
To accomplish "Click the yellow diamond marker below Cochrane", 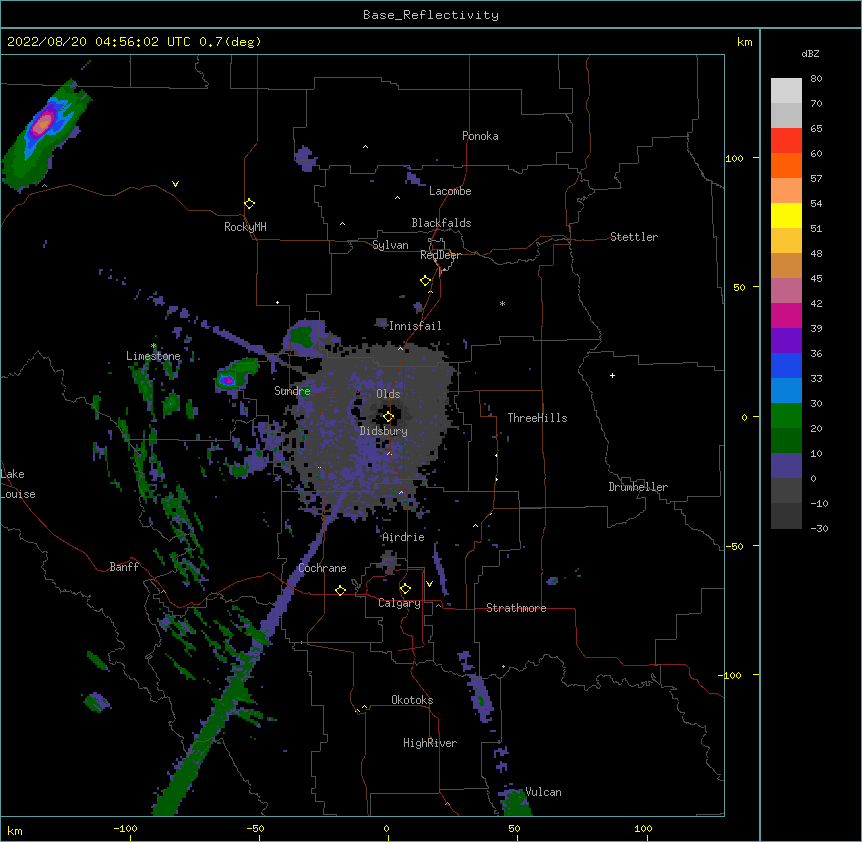I will pyautogui.click(x=340, y=590).
